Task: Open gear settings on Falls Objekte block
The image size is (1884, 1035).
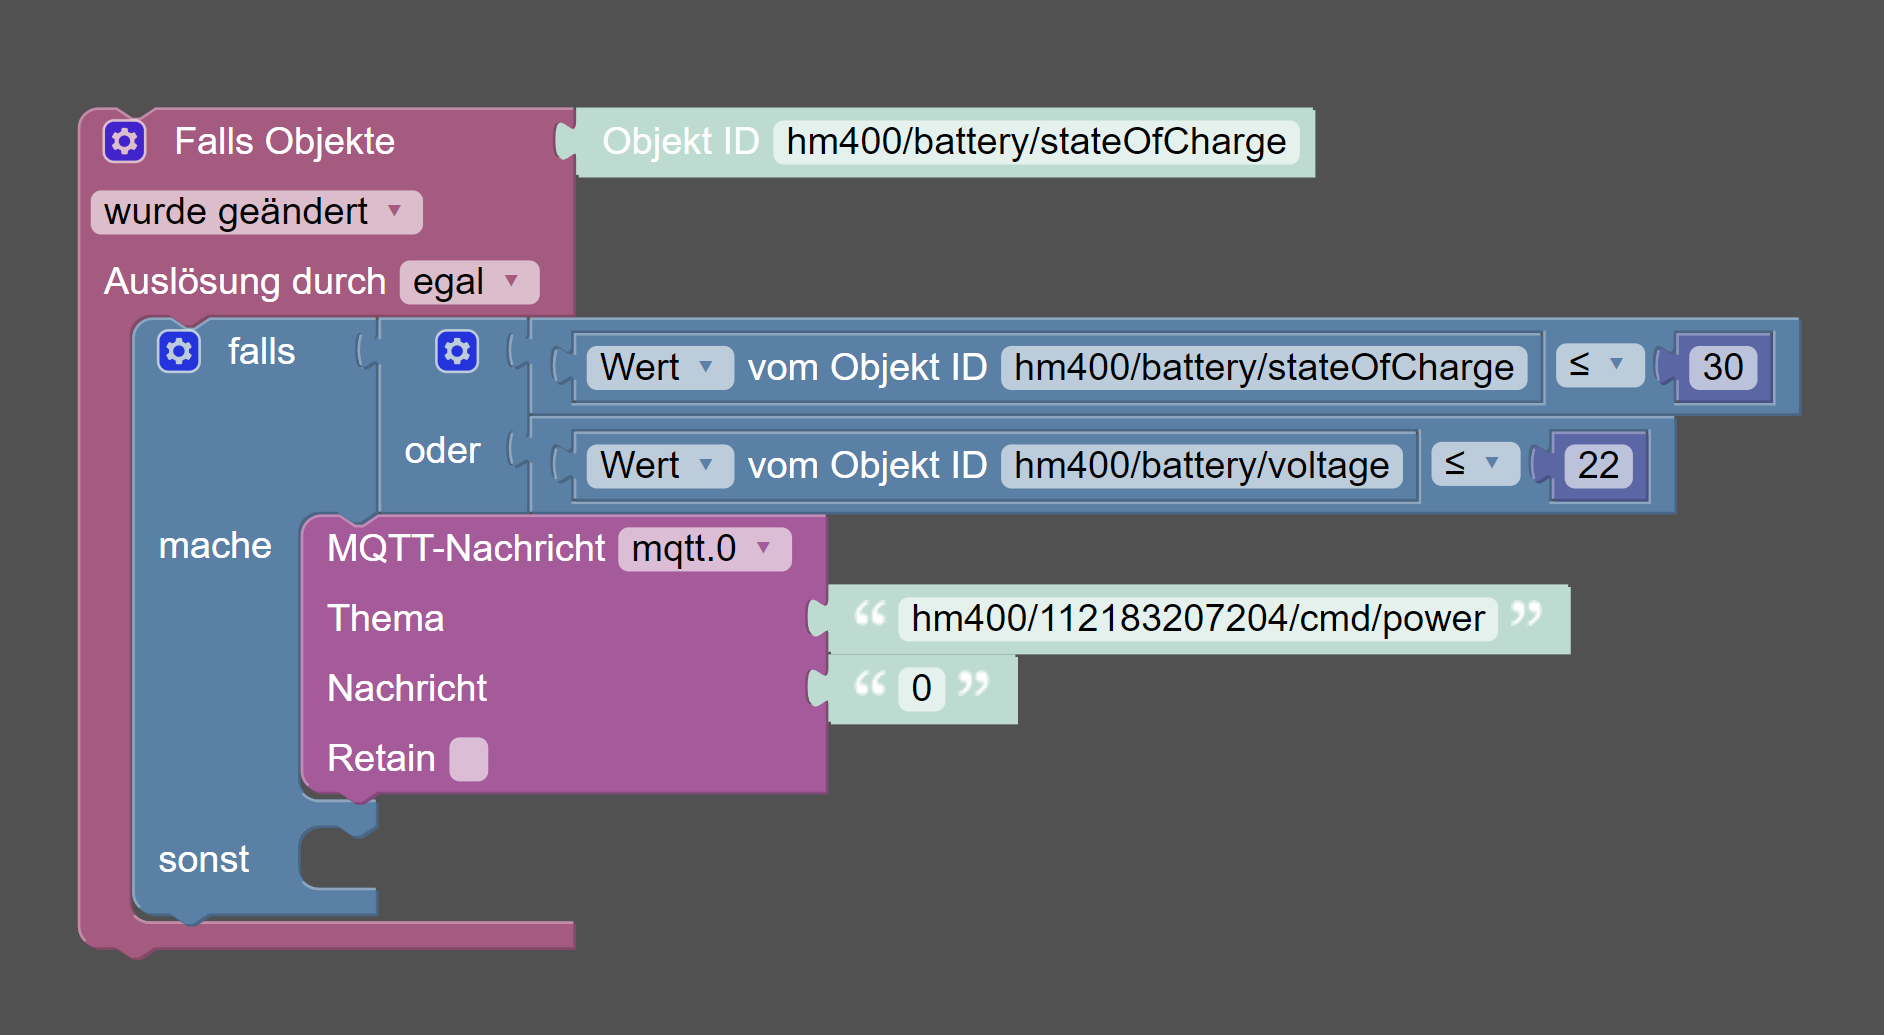Action: click(x=125, y=142)
